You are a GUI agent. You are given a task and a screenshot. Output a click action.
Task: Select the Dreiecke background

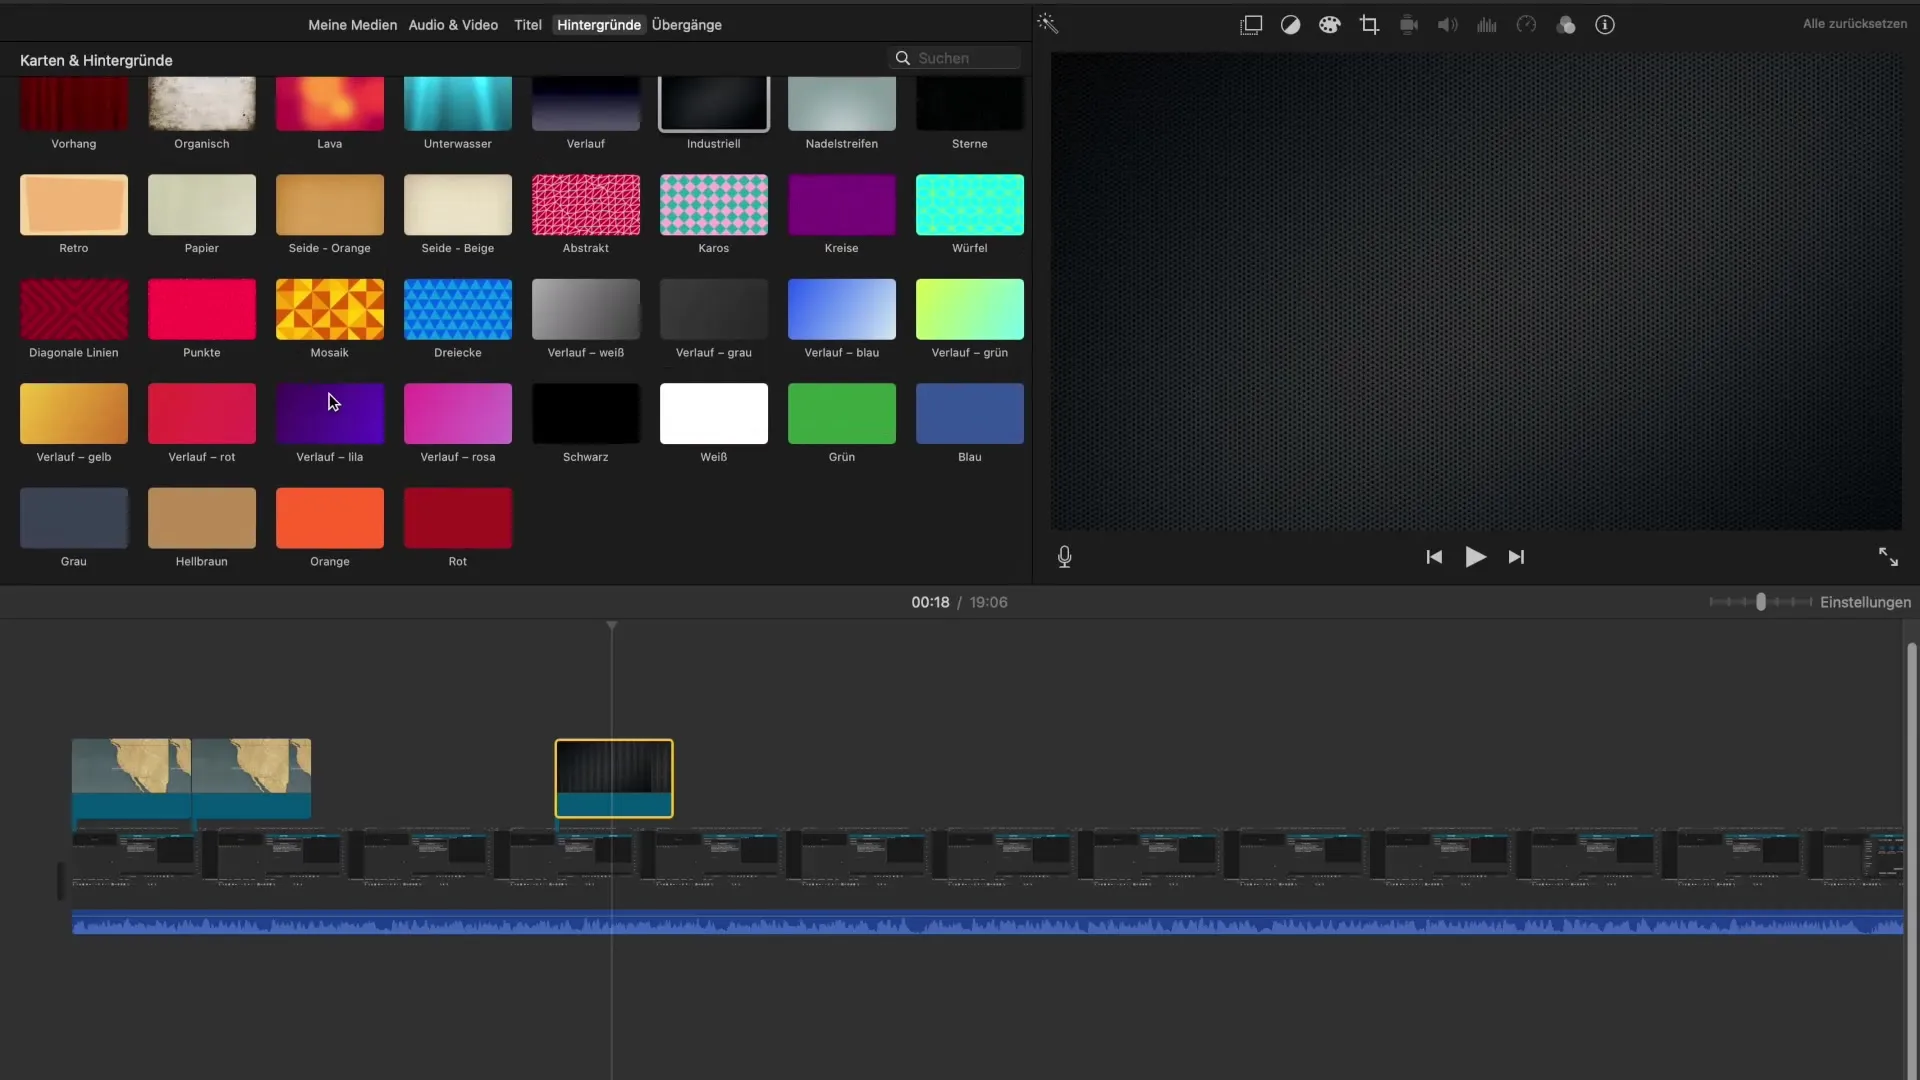pos(458,309)
